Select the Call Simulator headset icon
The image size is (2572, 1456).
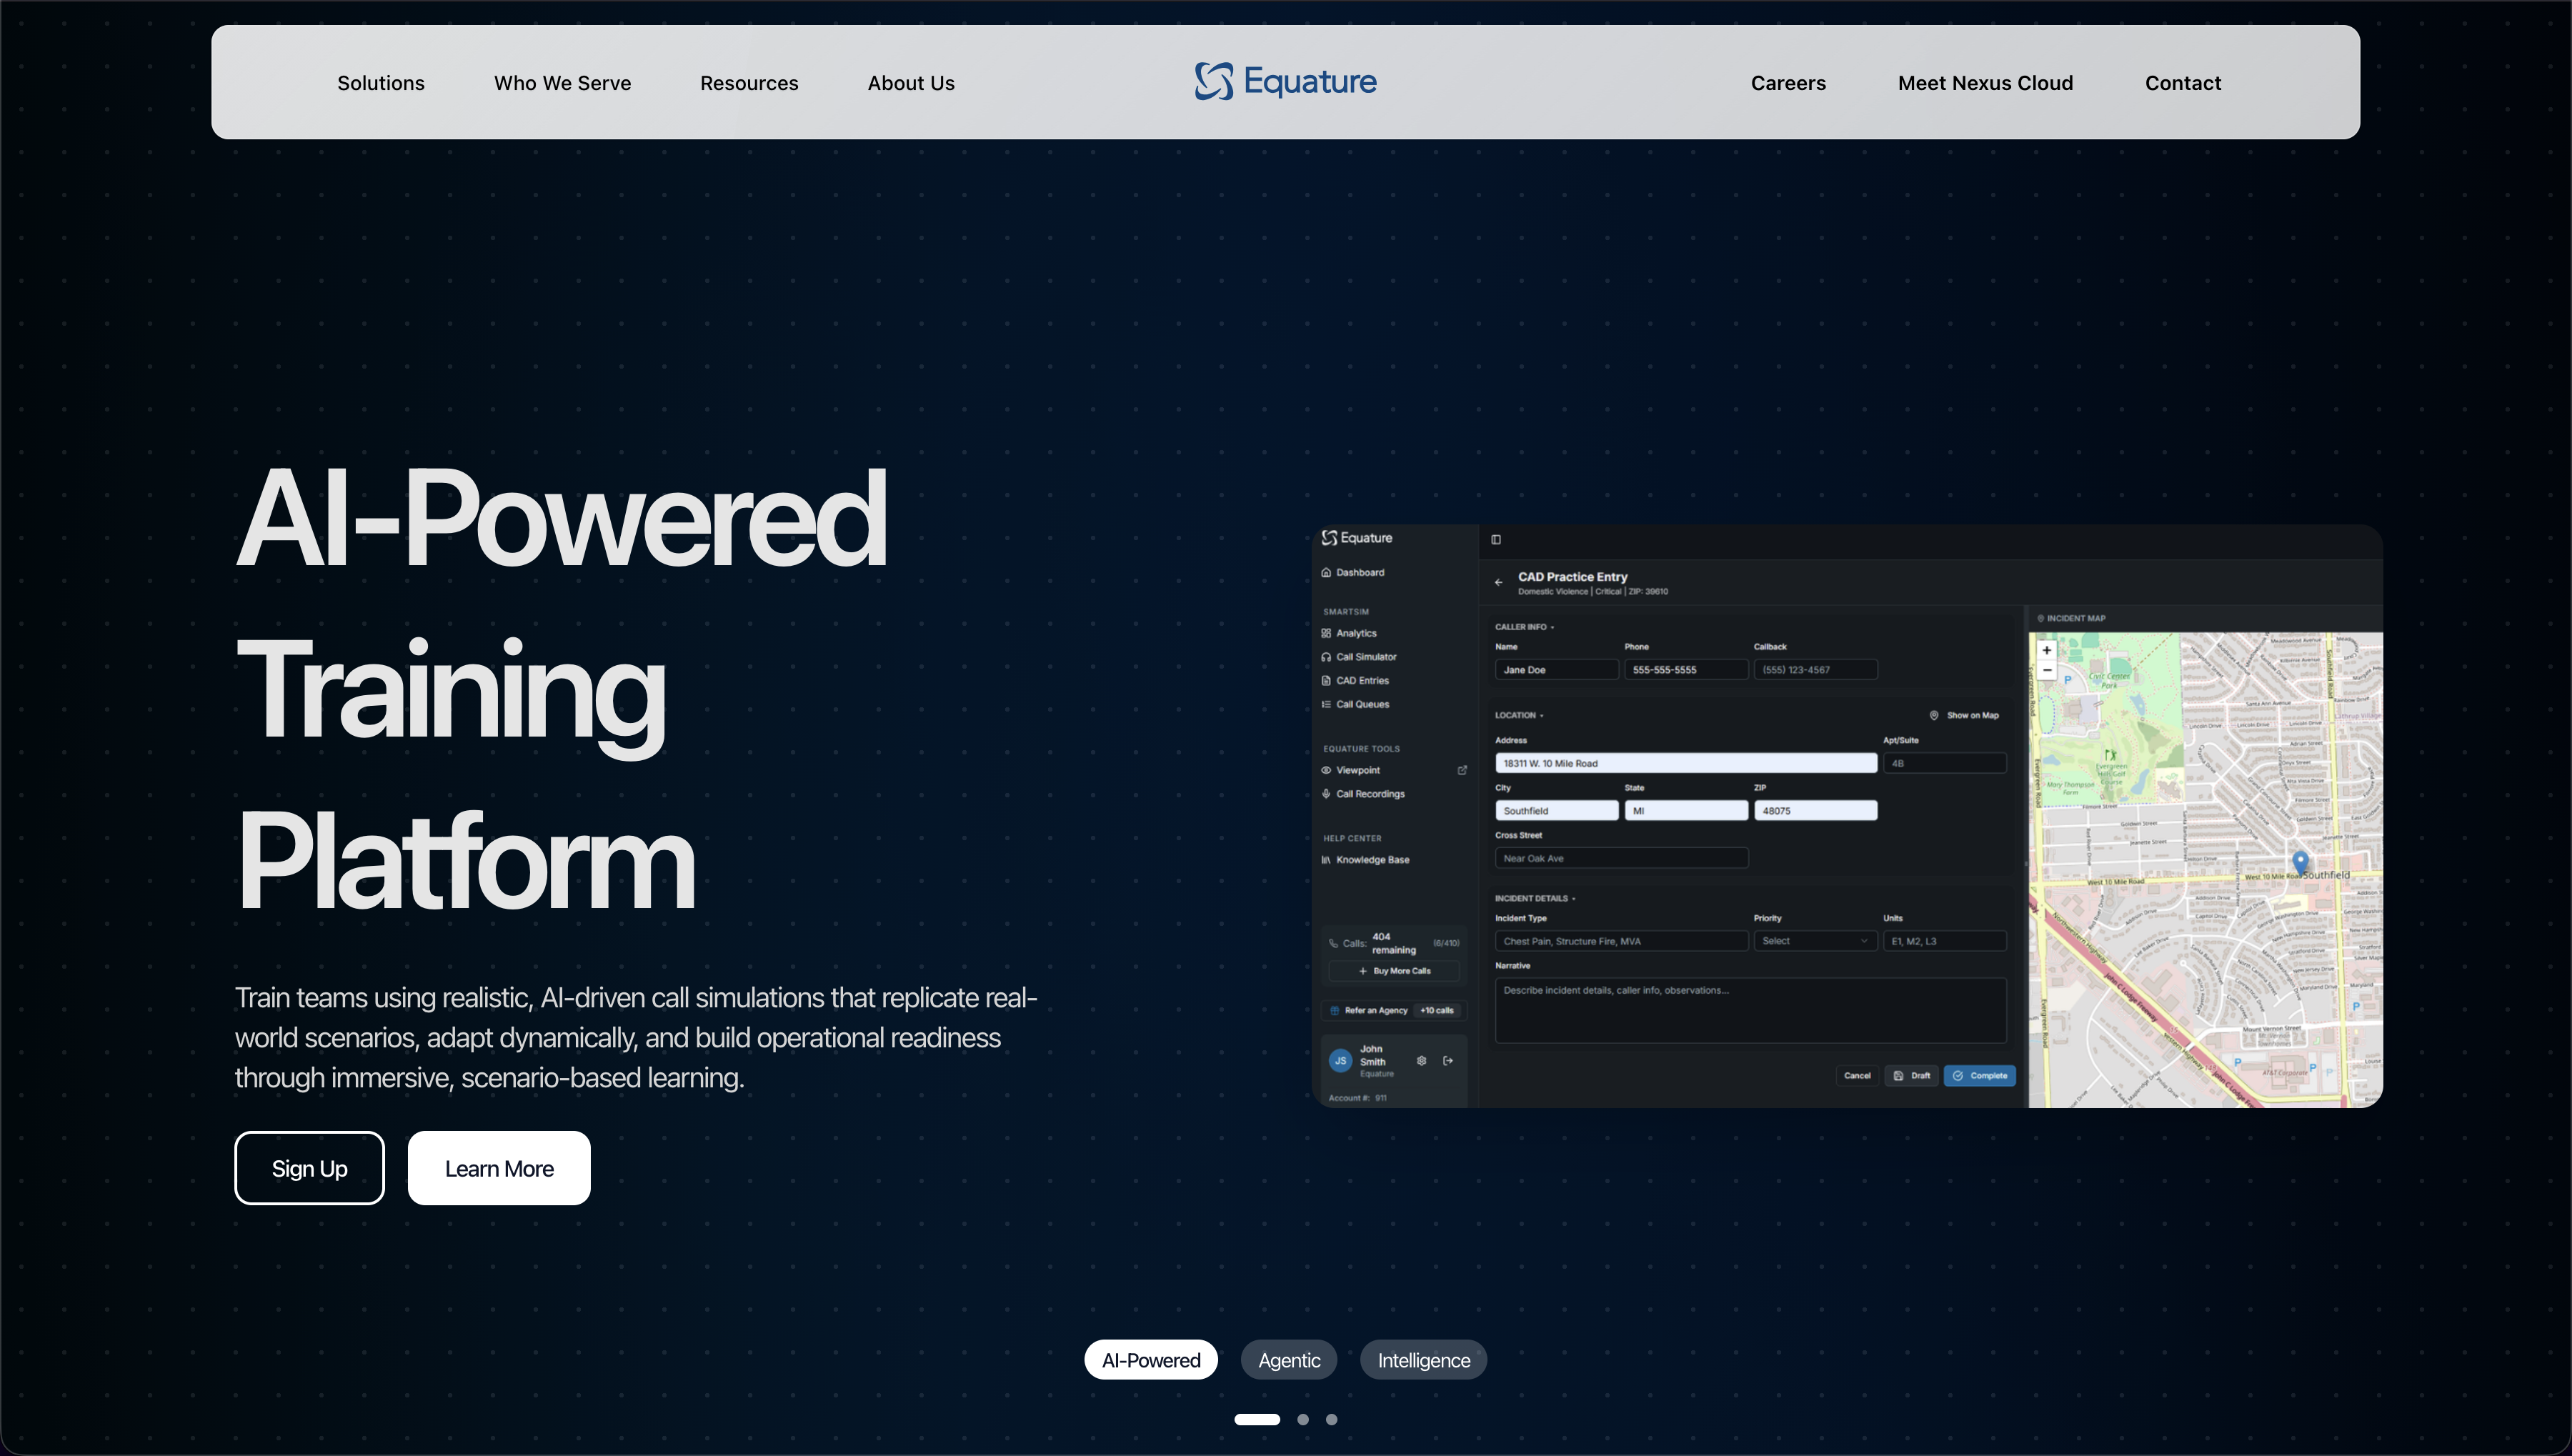[1328, 656]
